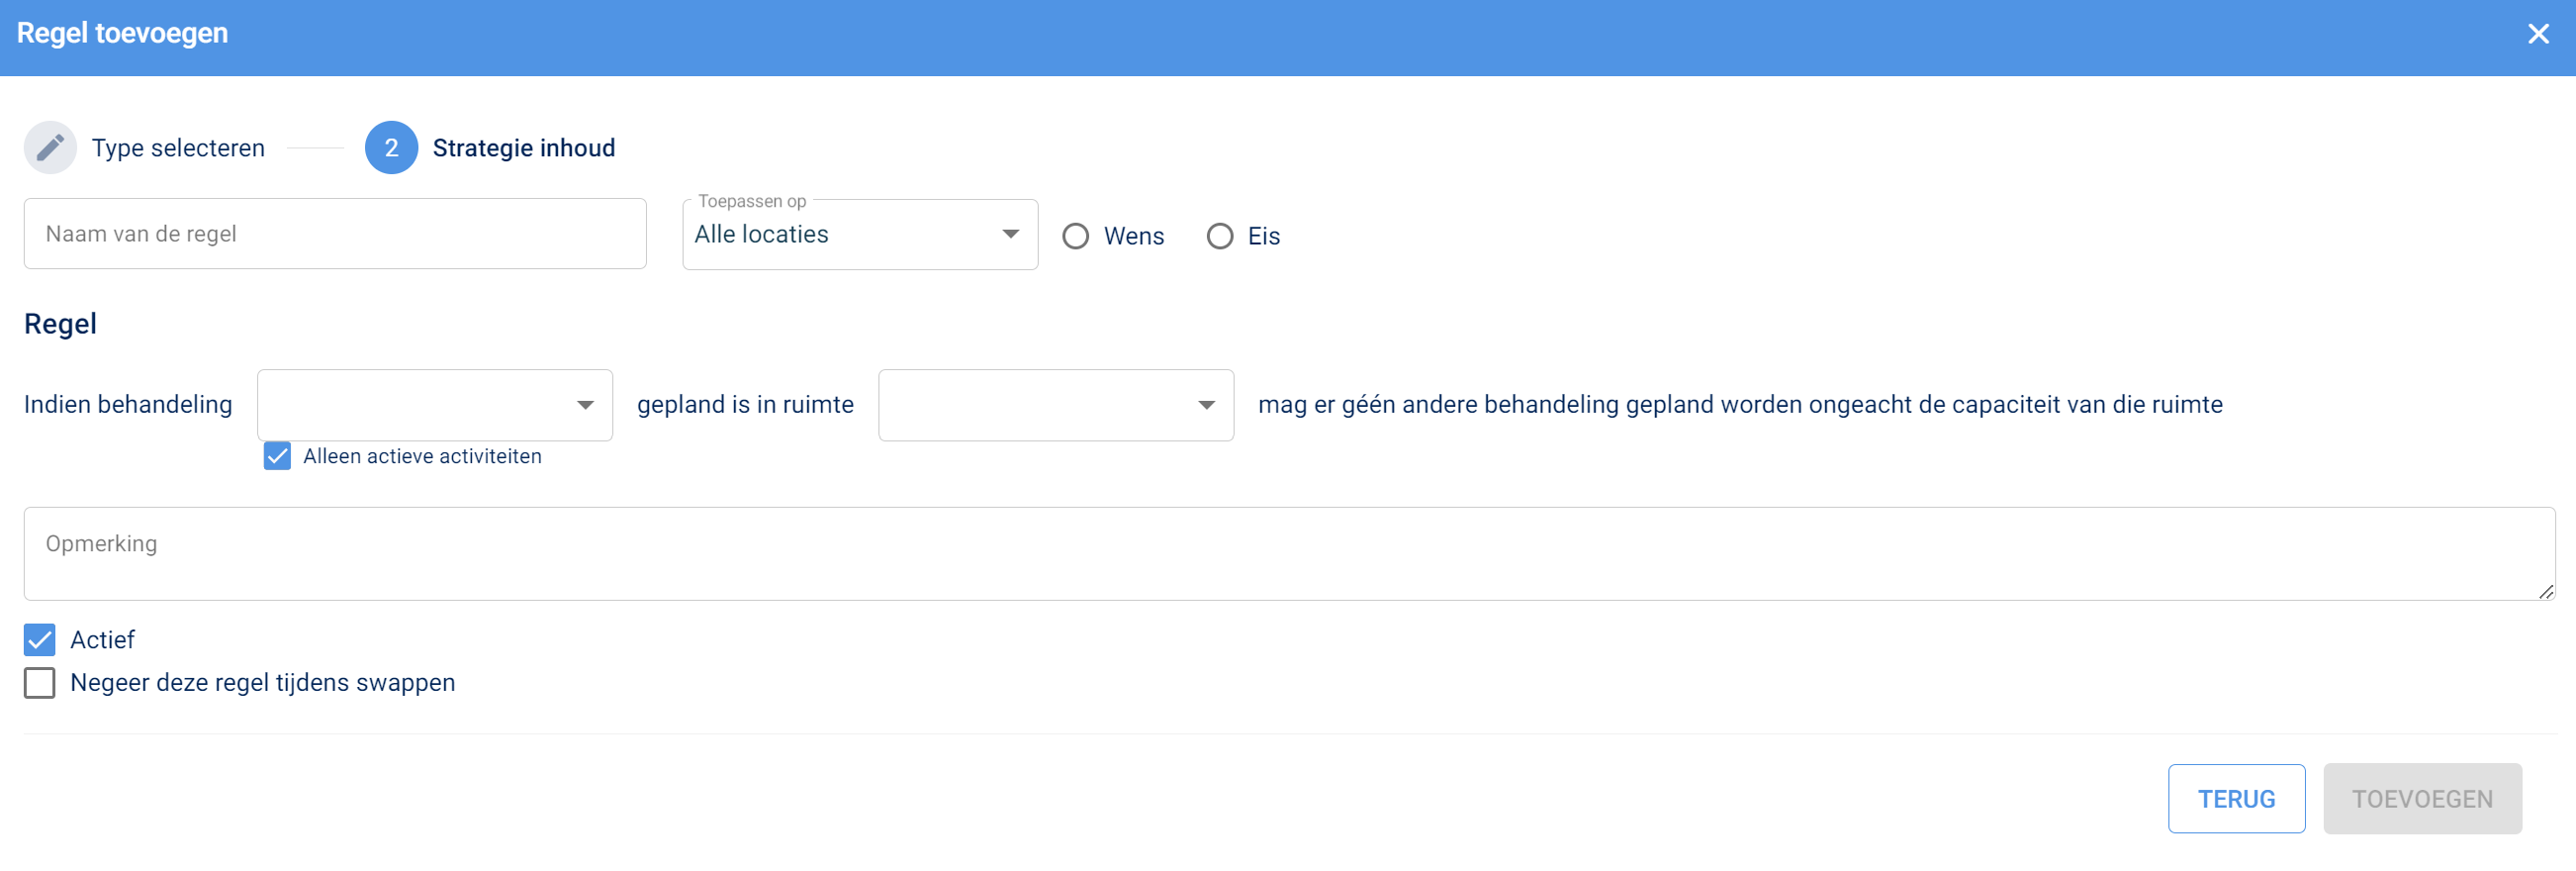
Task: Close the Regel toevoegen dialog
Action: (x=2537, y=34)
